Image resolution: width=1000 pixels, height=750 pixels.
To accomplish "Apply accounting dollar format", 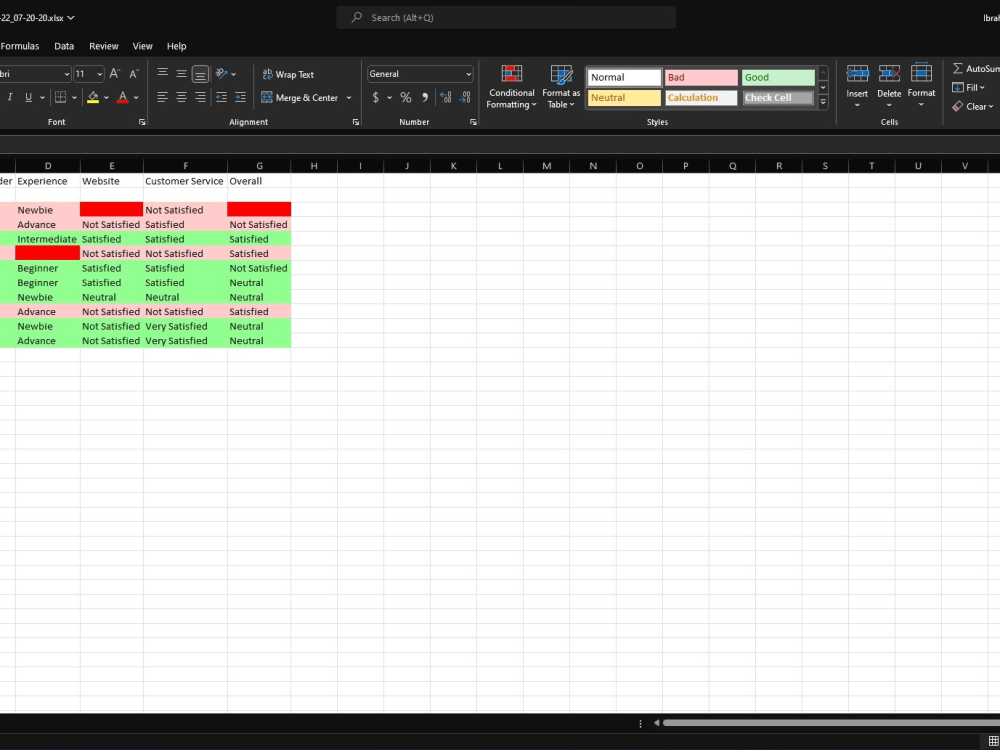I will click(376, 98).
